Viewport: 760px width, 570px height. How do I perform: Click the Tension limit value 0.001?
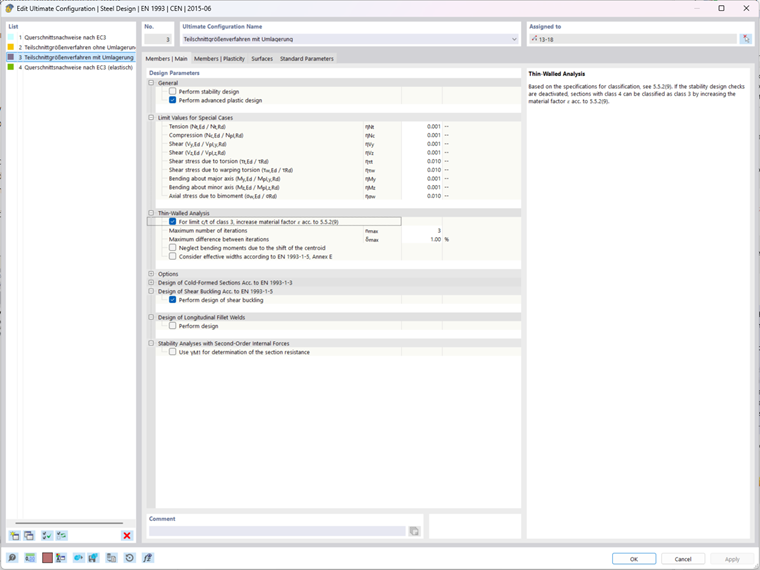pos(422,127)
